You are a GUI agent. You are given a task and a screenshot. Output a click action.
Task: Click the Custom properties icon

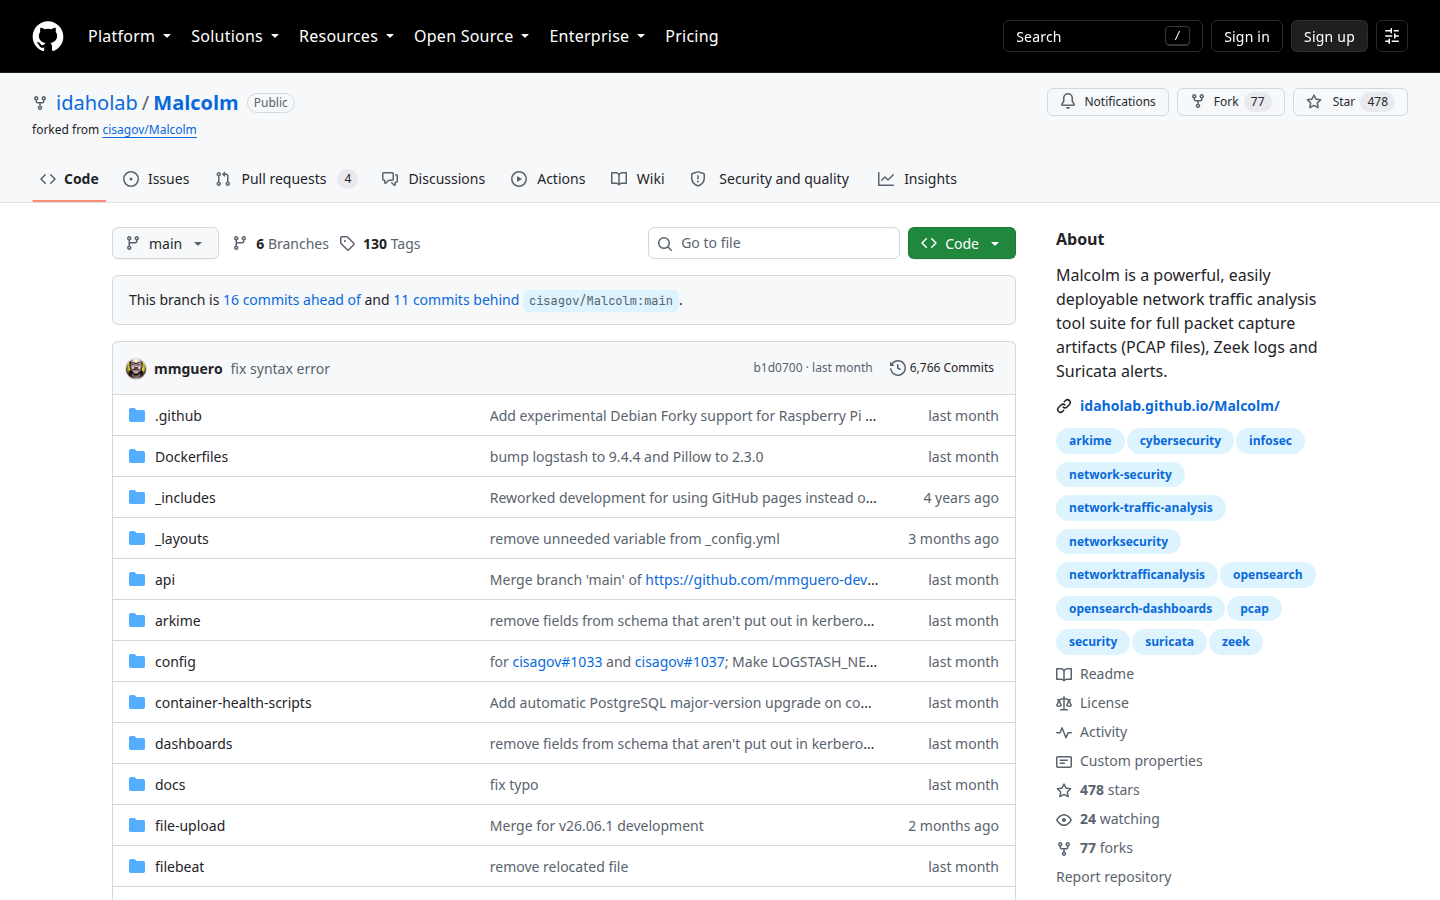tap(1064, 761)
